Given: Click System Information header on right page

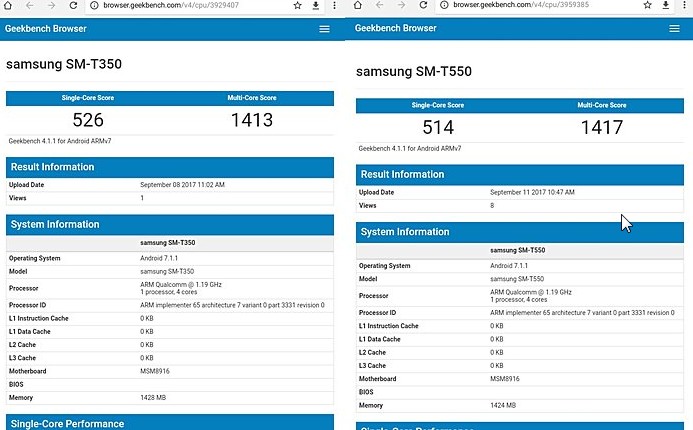Looking at the screenshot, I should pos(520,232).
